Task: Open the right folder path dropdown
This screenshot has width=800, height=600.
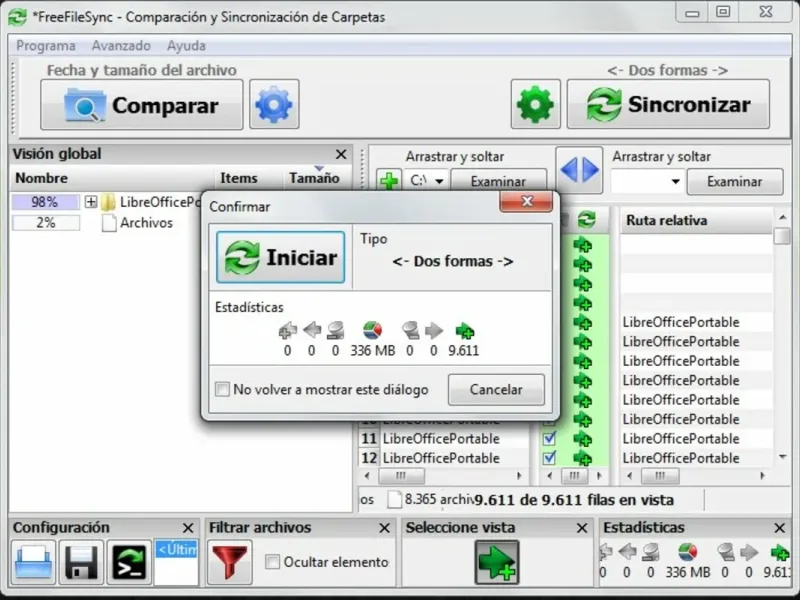Action: pyautogui.click(x=676, y=182)
